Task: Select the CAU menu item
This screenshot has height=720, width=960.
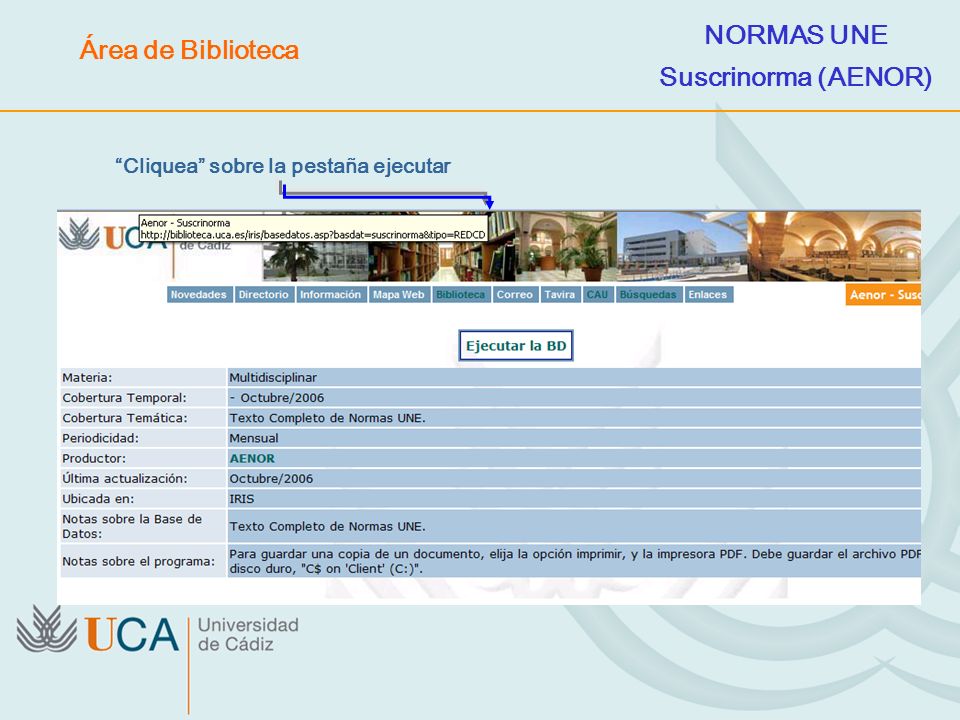Action: (x=598, y=294)
